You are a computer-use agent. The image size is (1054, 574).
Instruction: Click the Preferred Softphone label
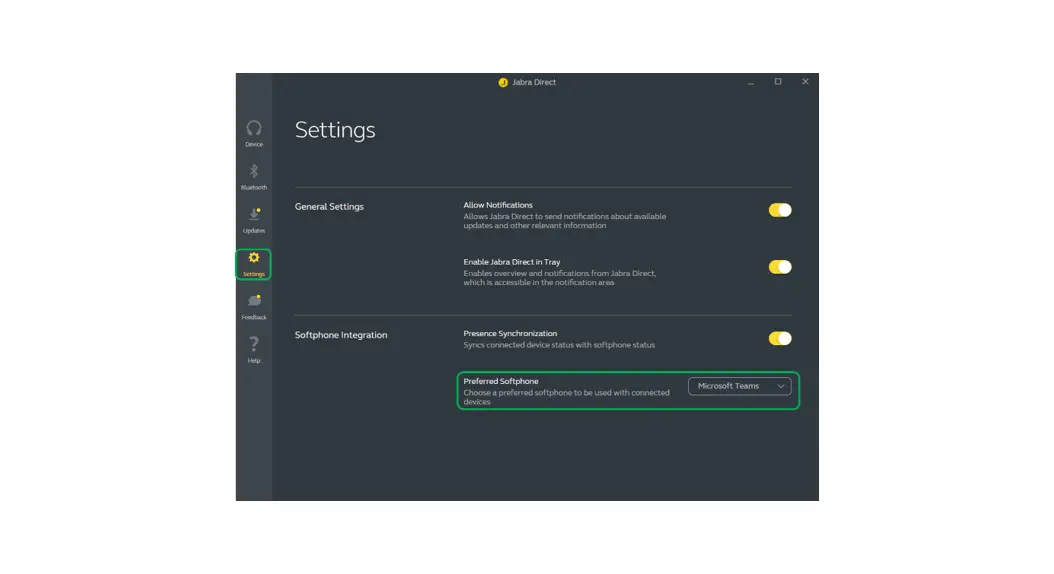click(501, 381)
